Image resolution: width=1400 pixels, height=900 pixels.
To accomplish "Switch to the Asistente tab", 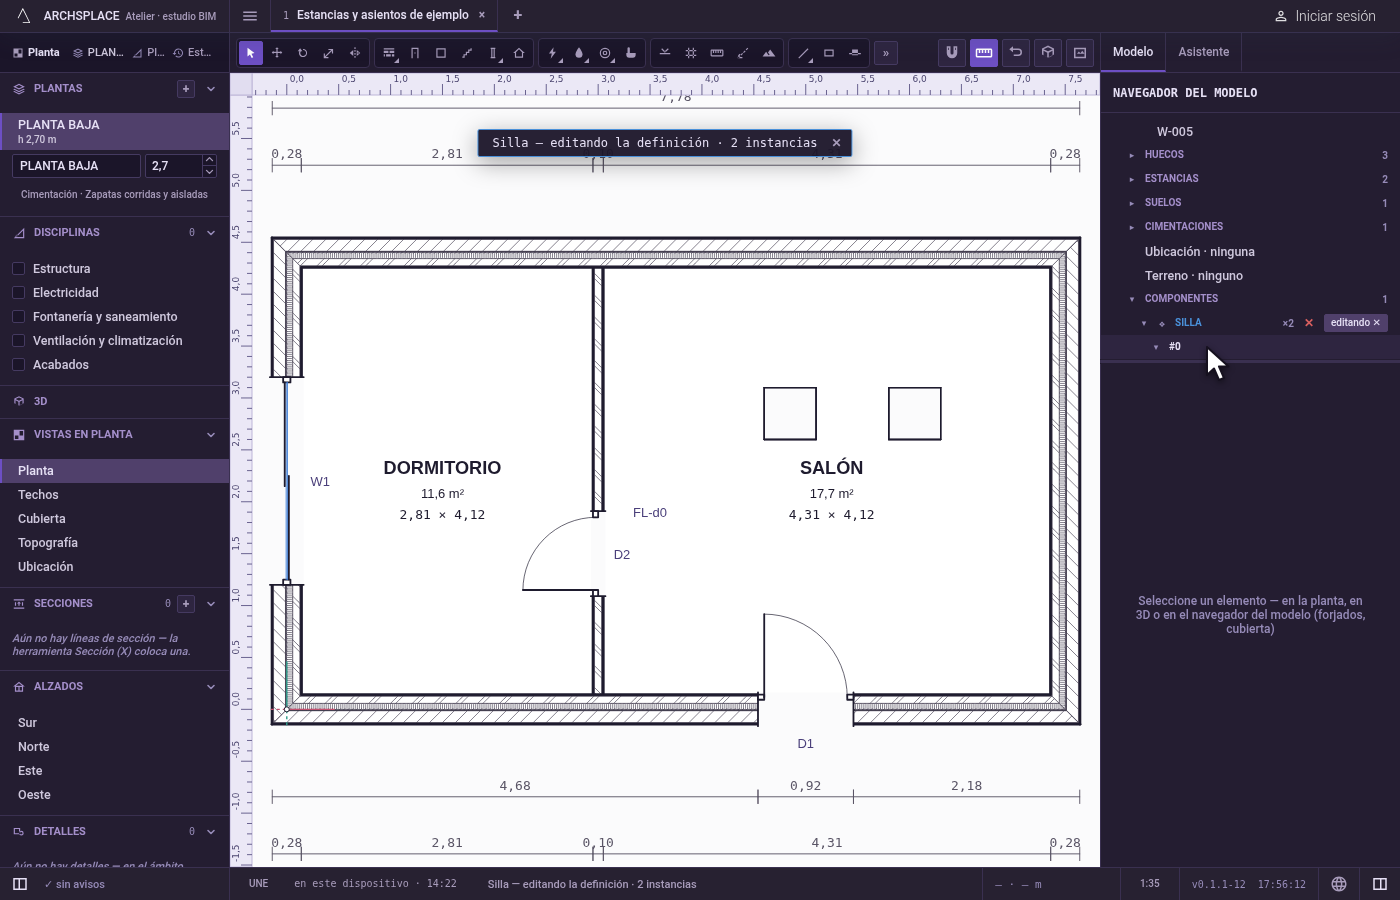I will click(x=1203, y=52).
